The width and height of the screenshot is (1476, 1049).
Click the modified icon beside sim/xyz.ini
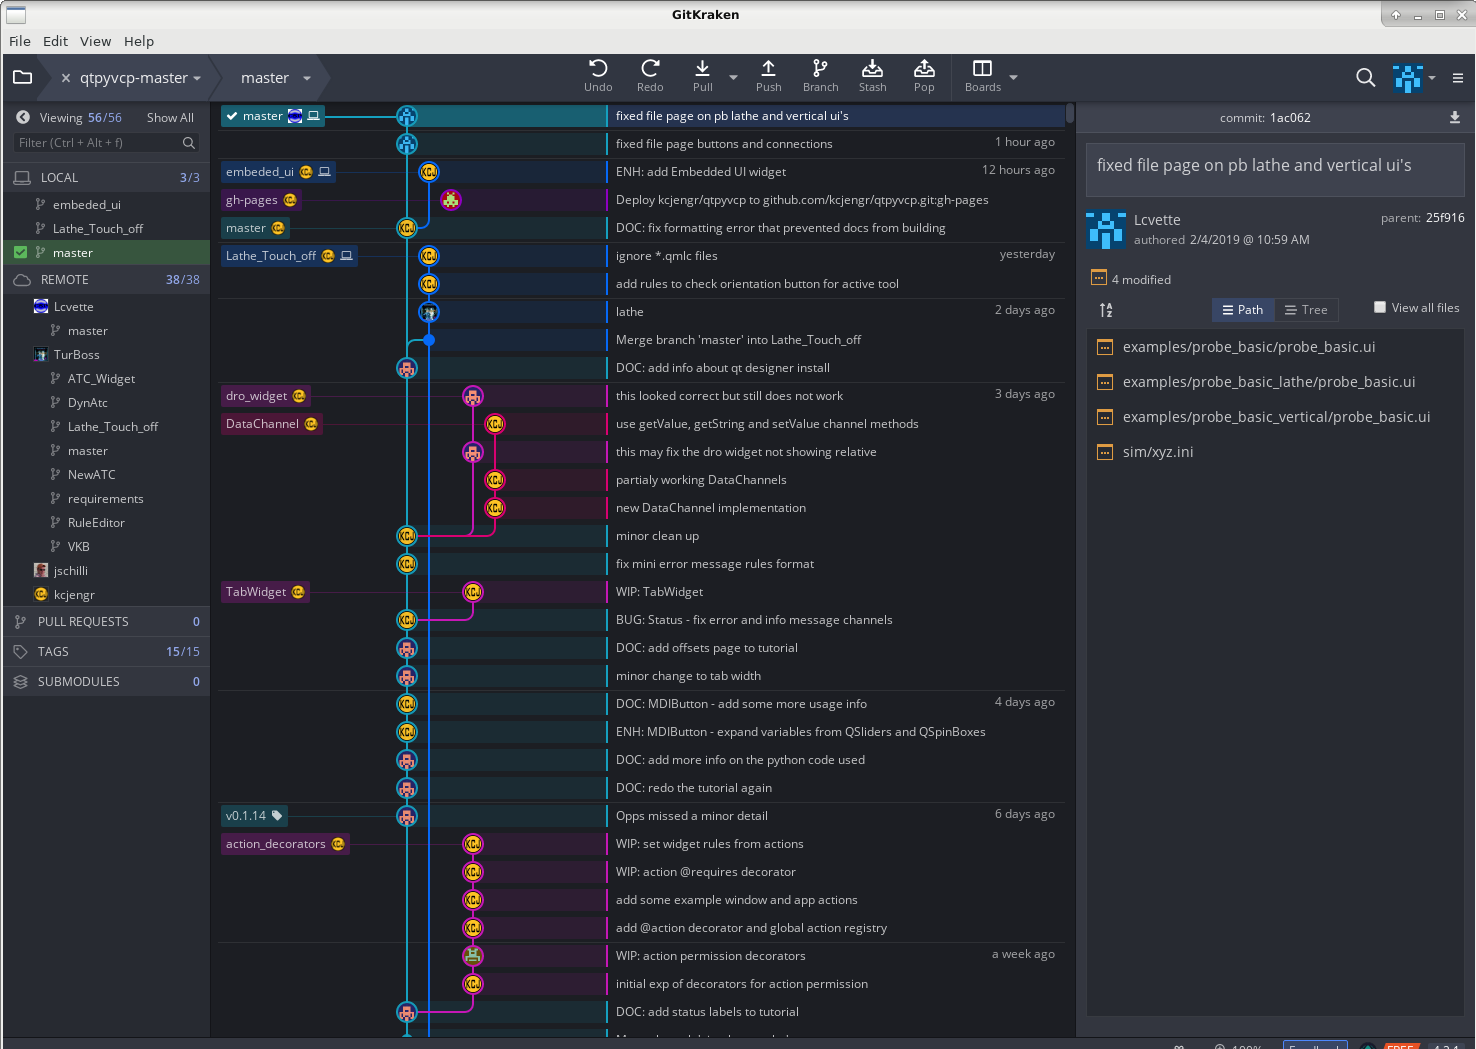(x=1105, y=452)
